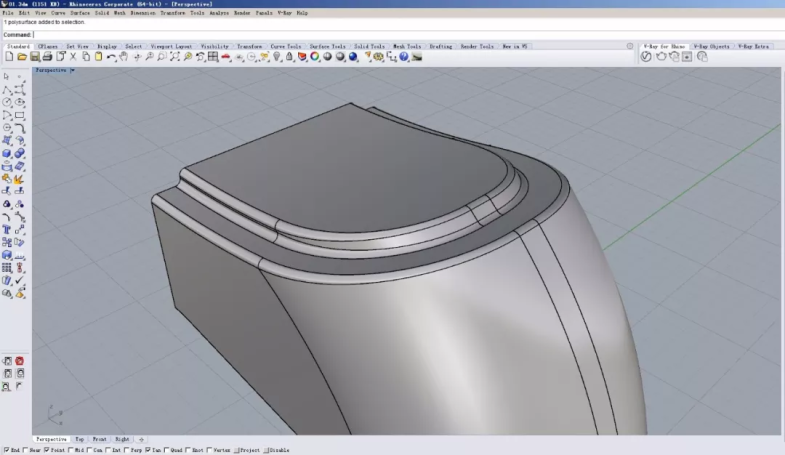Click the V-Ray teapot render icon
This screenshot has width=785, height=455.
click(660, 57)
